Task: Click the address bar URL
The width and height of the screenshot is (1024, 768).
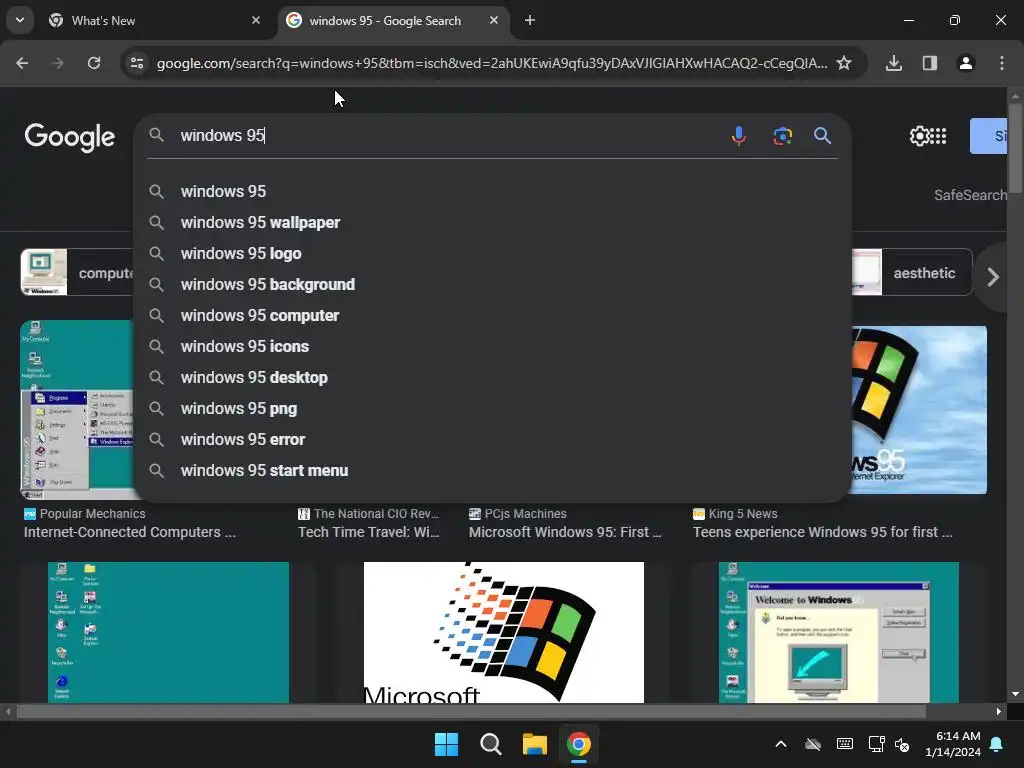Action: tap(492, 63)
